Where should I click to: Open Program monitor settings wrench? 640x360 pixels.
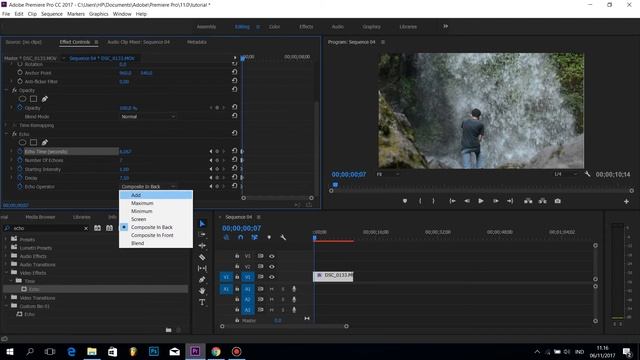587,174
